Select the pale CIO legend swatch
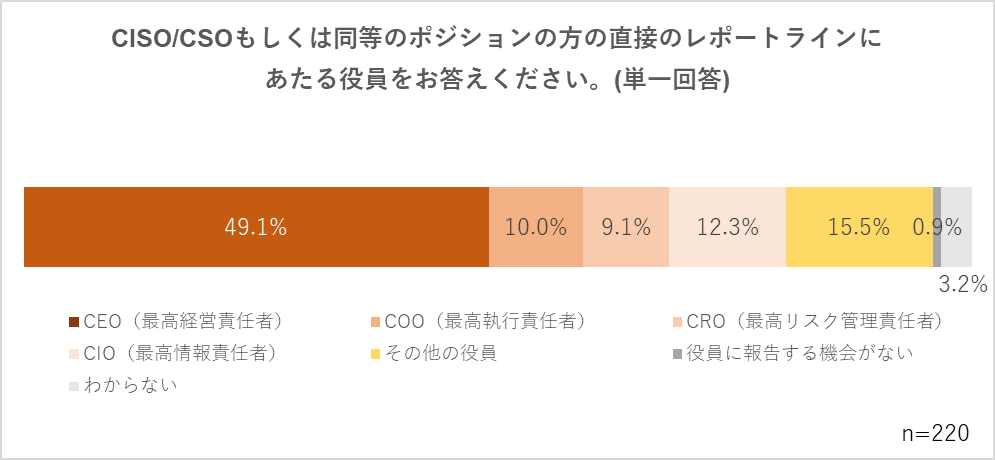Screen dimensions: 995x460 (x=74, y=353)
